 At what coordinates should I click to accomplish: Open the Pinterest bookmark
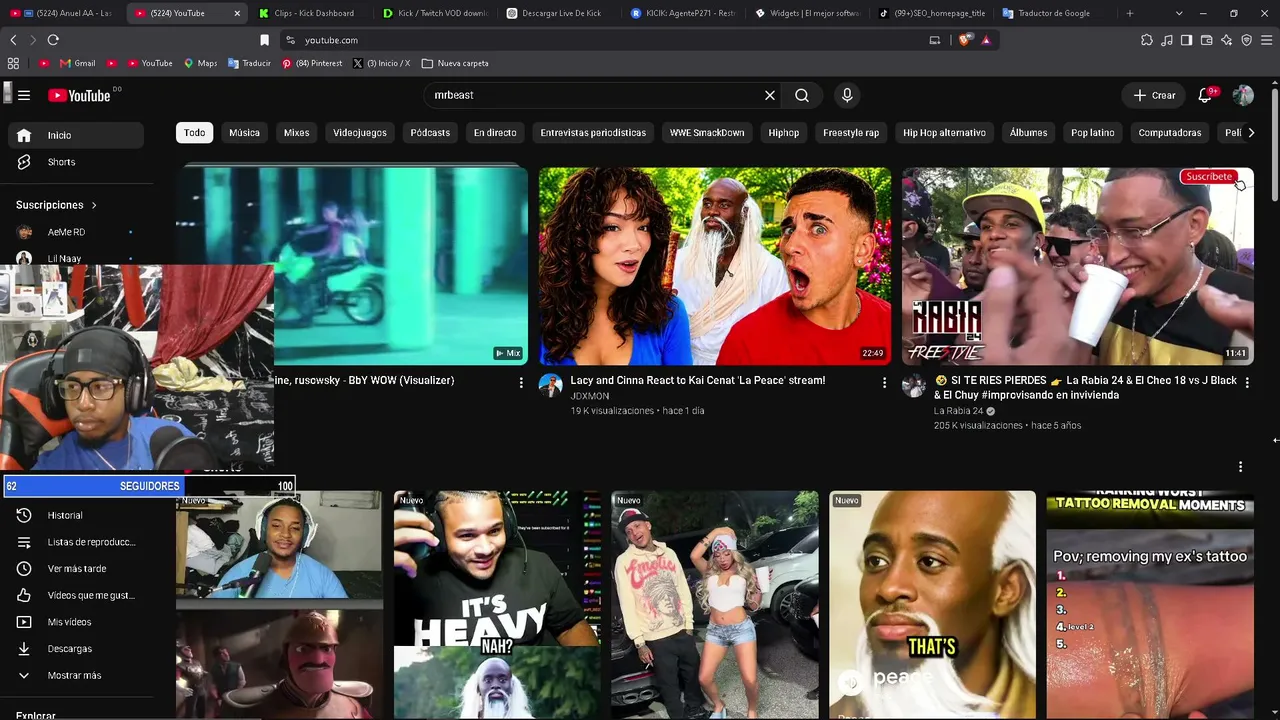click(x=312, y=63)
